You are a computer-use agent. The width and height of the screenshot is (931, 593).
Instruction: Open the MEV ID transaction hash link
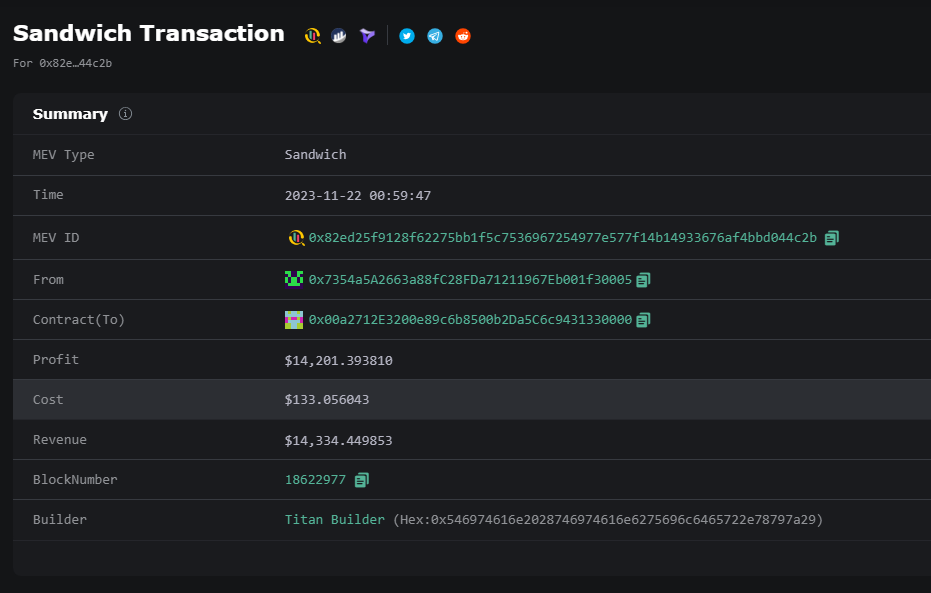click(562, 238)
